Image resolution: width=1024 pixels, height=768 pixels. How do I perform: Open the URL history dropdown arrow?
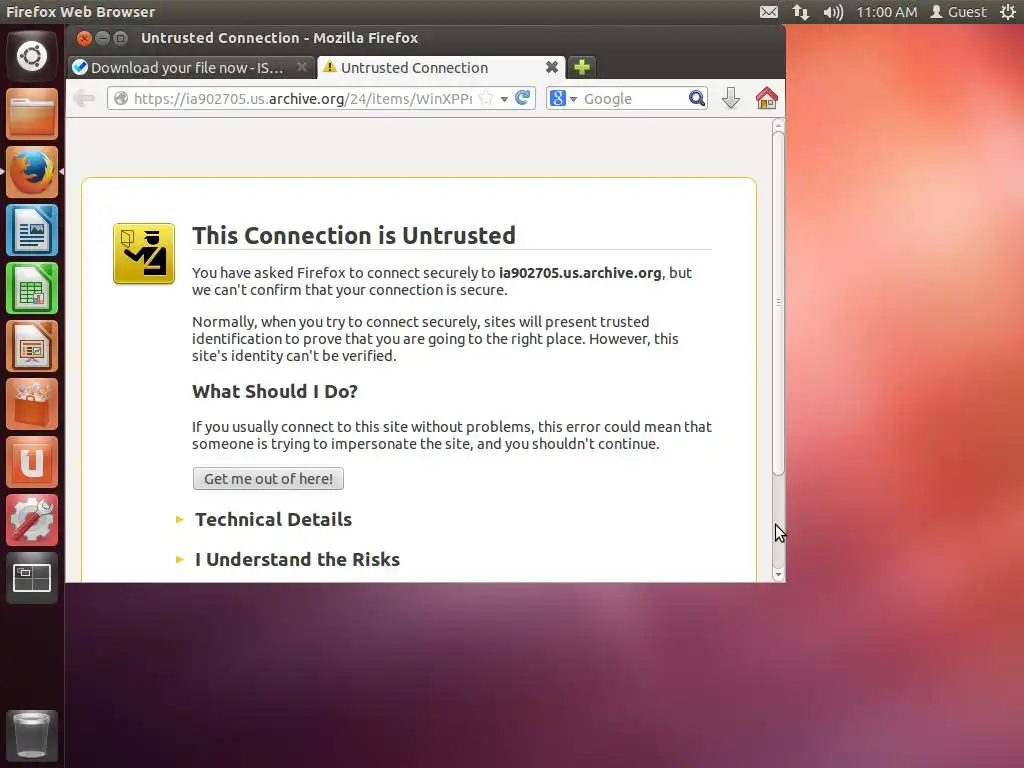coord(504,99)
